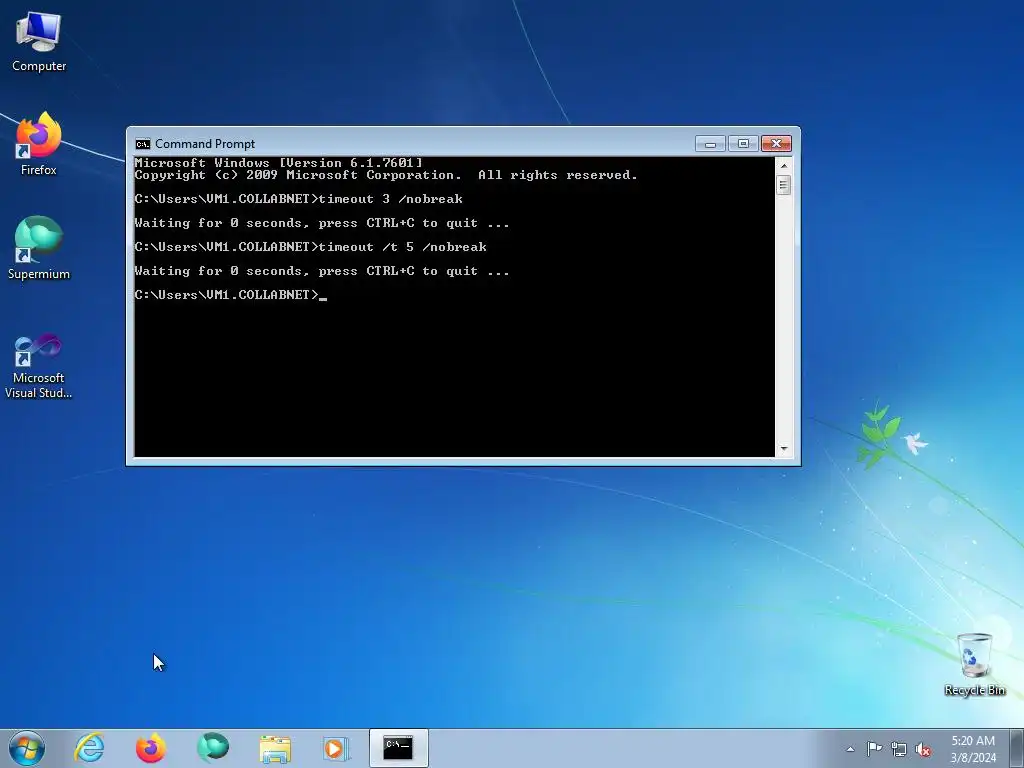The width and height of the screenshot is (1024, 768).
Task: Select the Firefox desktop shortcut
Action: point(39,144)
